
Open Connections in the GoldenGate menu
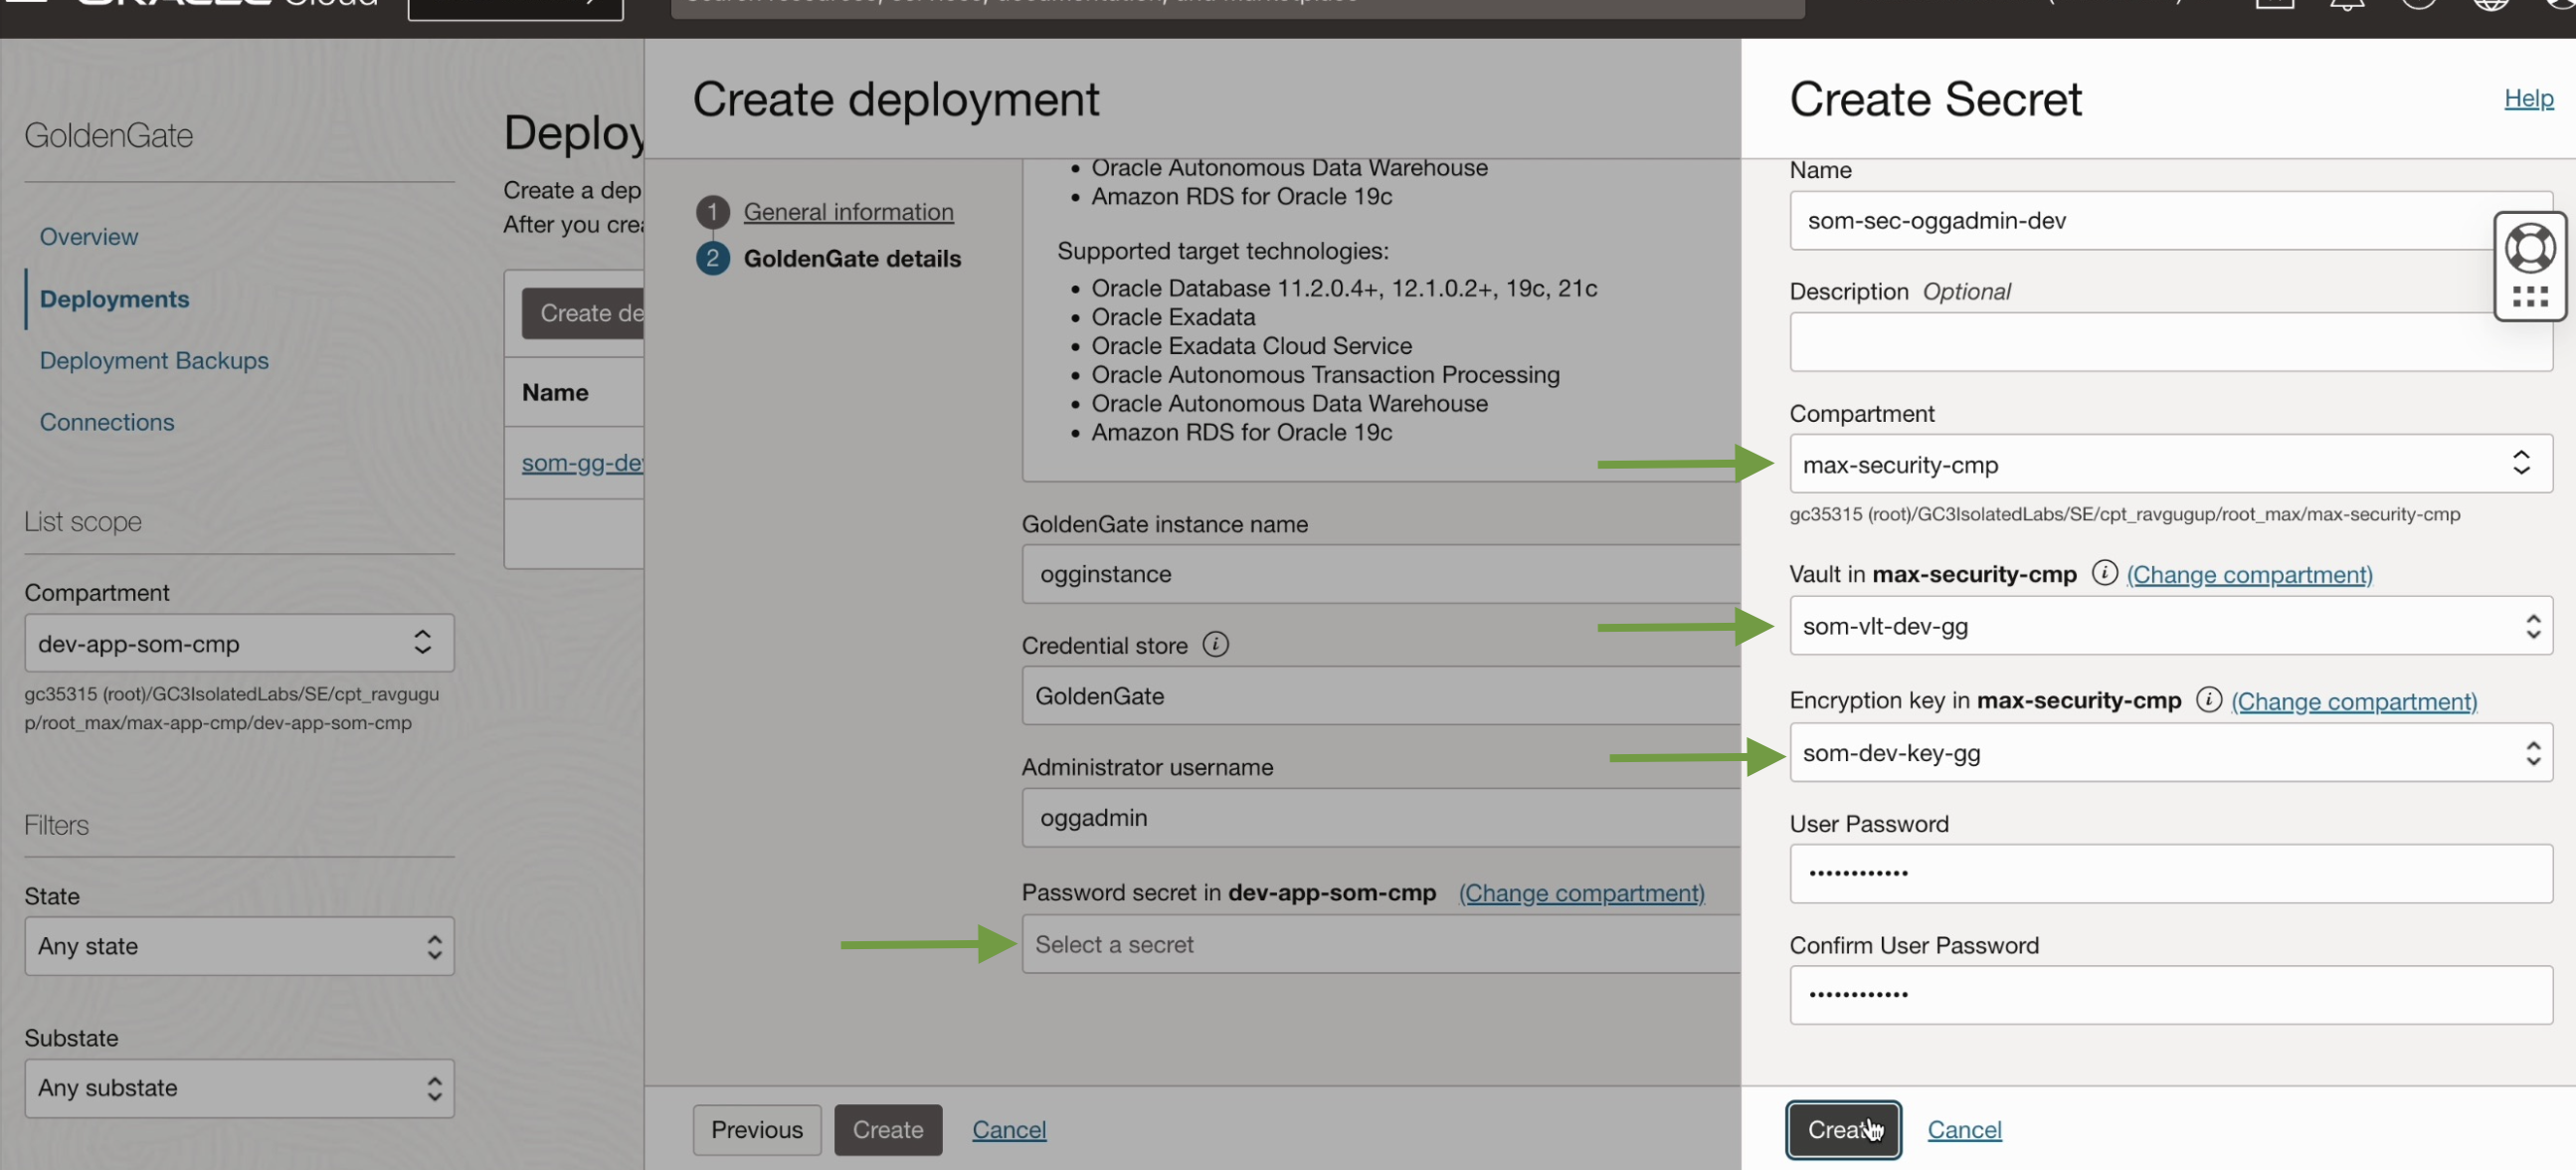[x=107, y=422]
